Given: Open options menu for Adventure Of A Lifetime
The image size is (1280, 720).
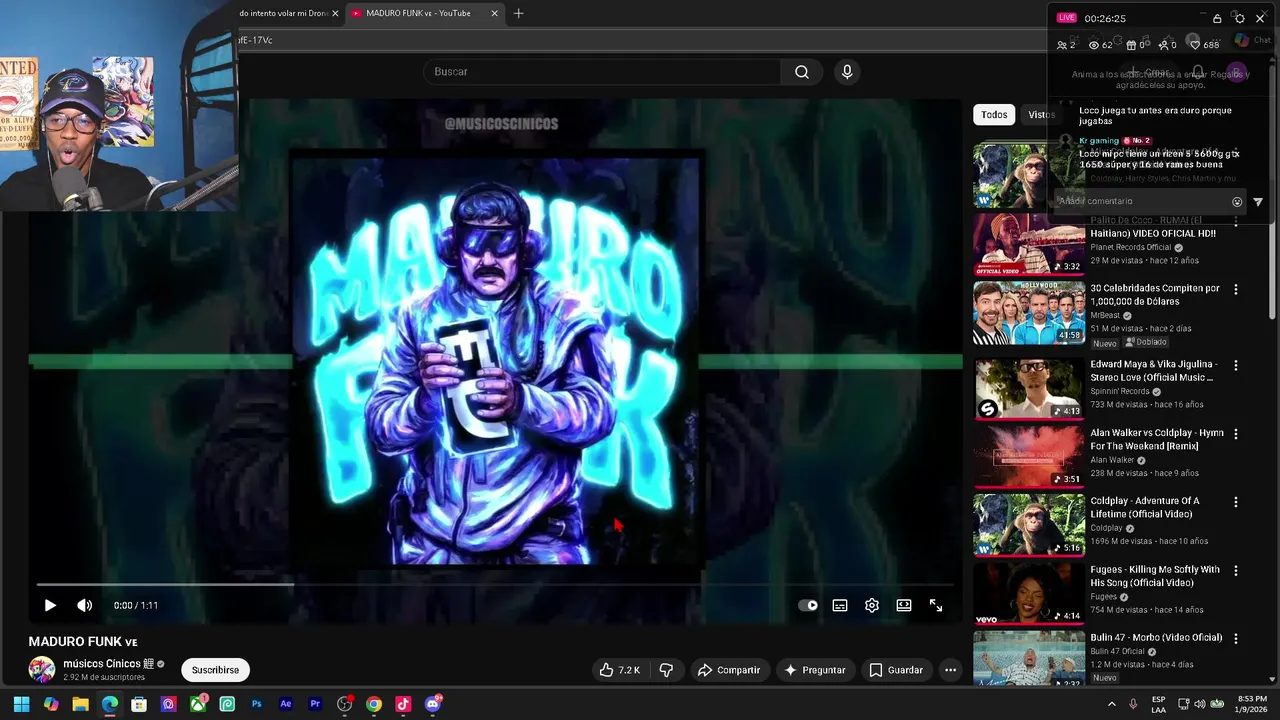Looking at the screenshot, I should (1236, 502).
